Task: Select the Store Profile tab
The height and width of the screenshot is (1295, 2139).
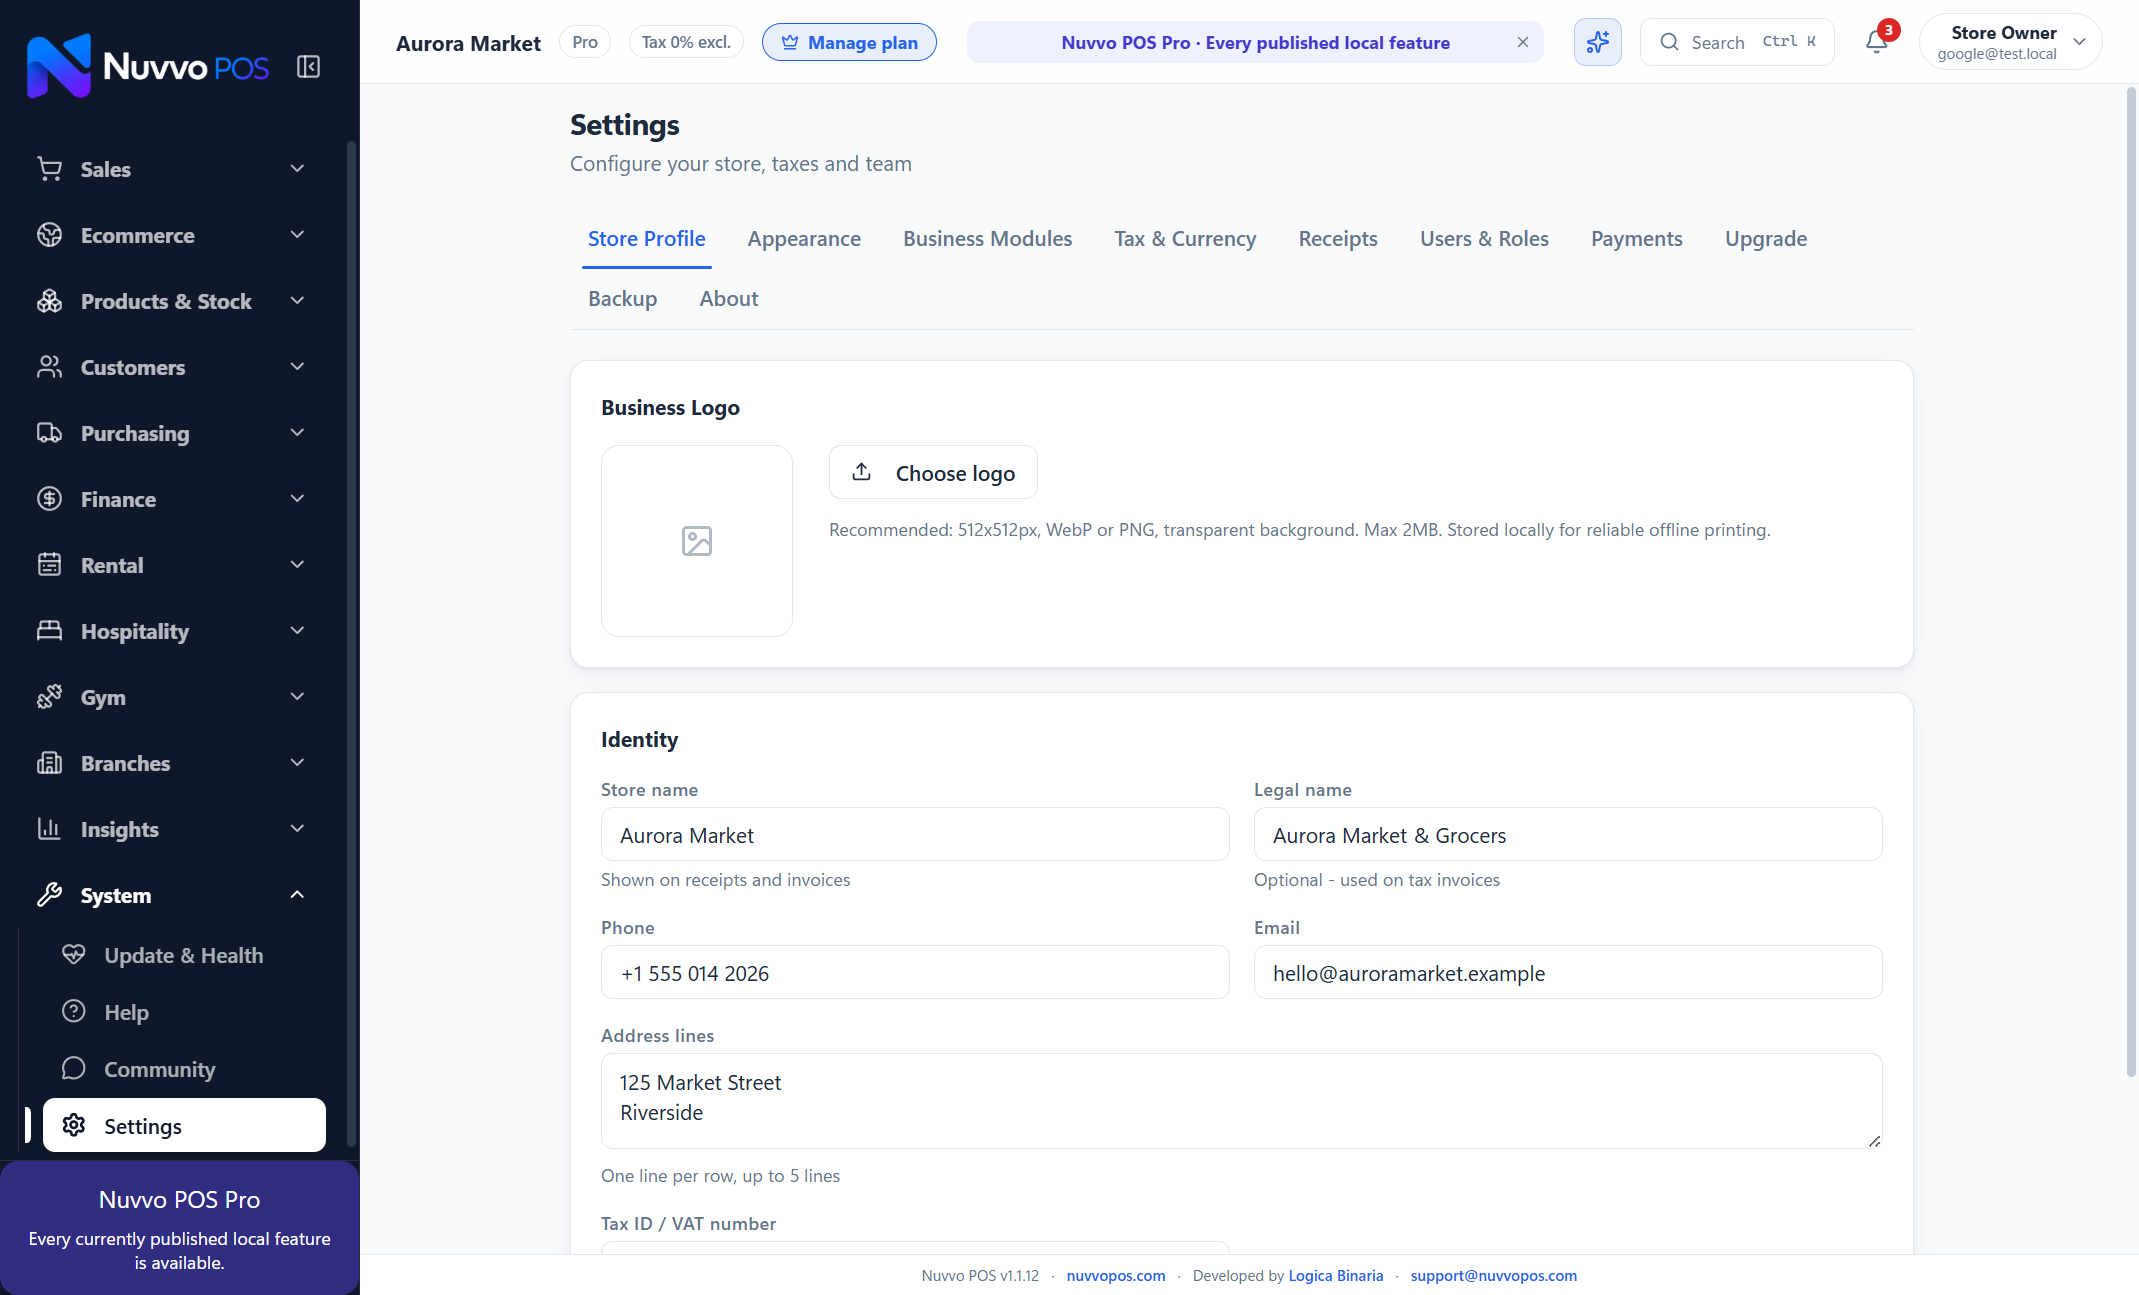Action: tap(647, 239)
